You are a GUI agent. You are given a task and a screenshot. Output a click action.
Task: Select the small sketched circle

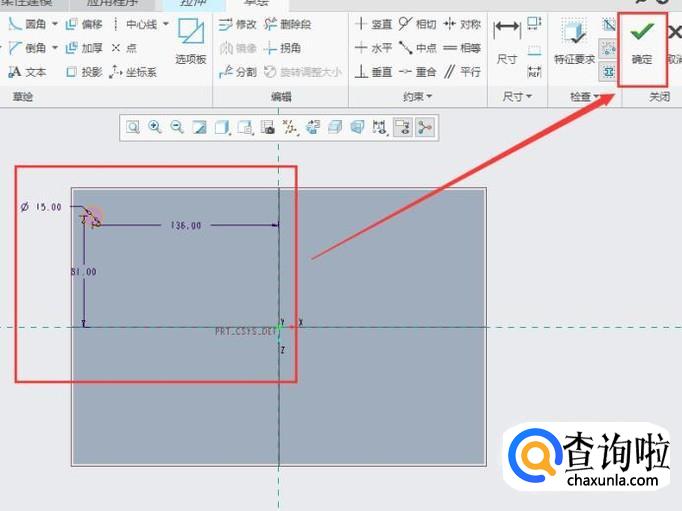(95, 217)
